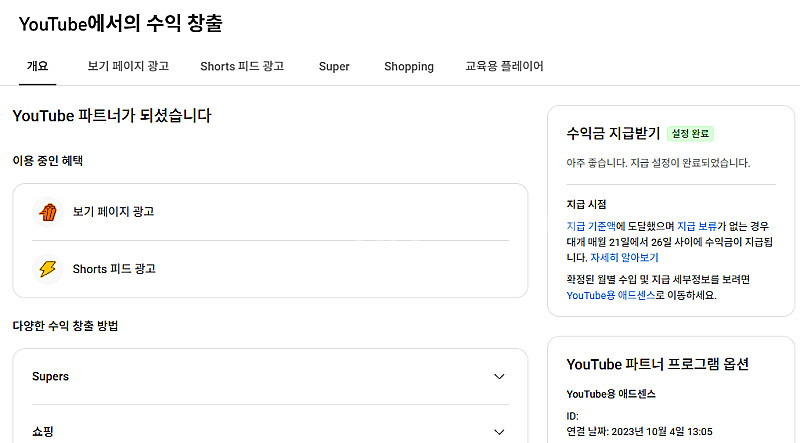800x443 pixels.
Task: Click the lightning bolt Shorts 피드 광고 icon
Action: tap(48, 268)
